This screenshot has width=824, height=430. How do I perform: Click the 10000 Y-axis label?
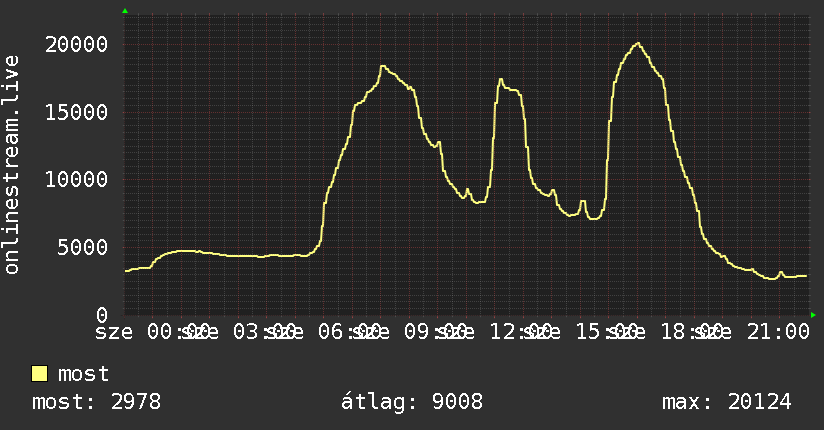76,179
